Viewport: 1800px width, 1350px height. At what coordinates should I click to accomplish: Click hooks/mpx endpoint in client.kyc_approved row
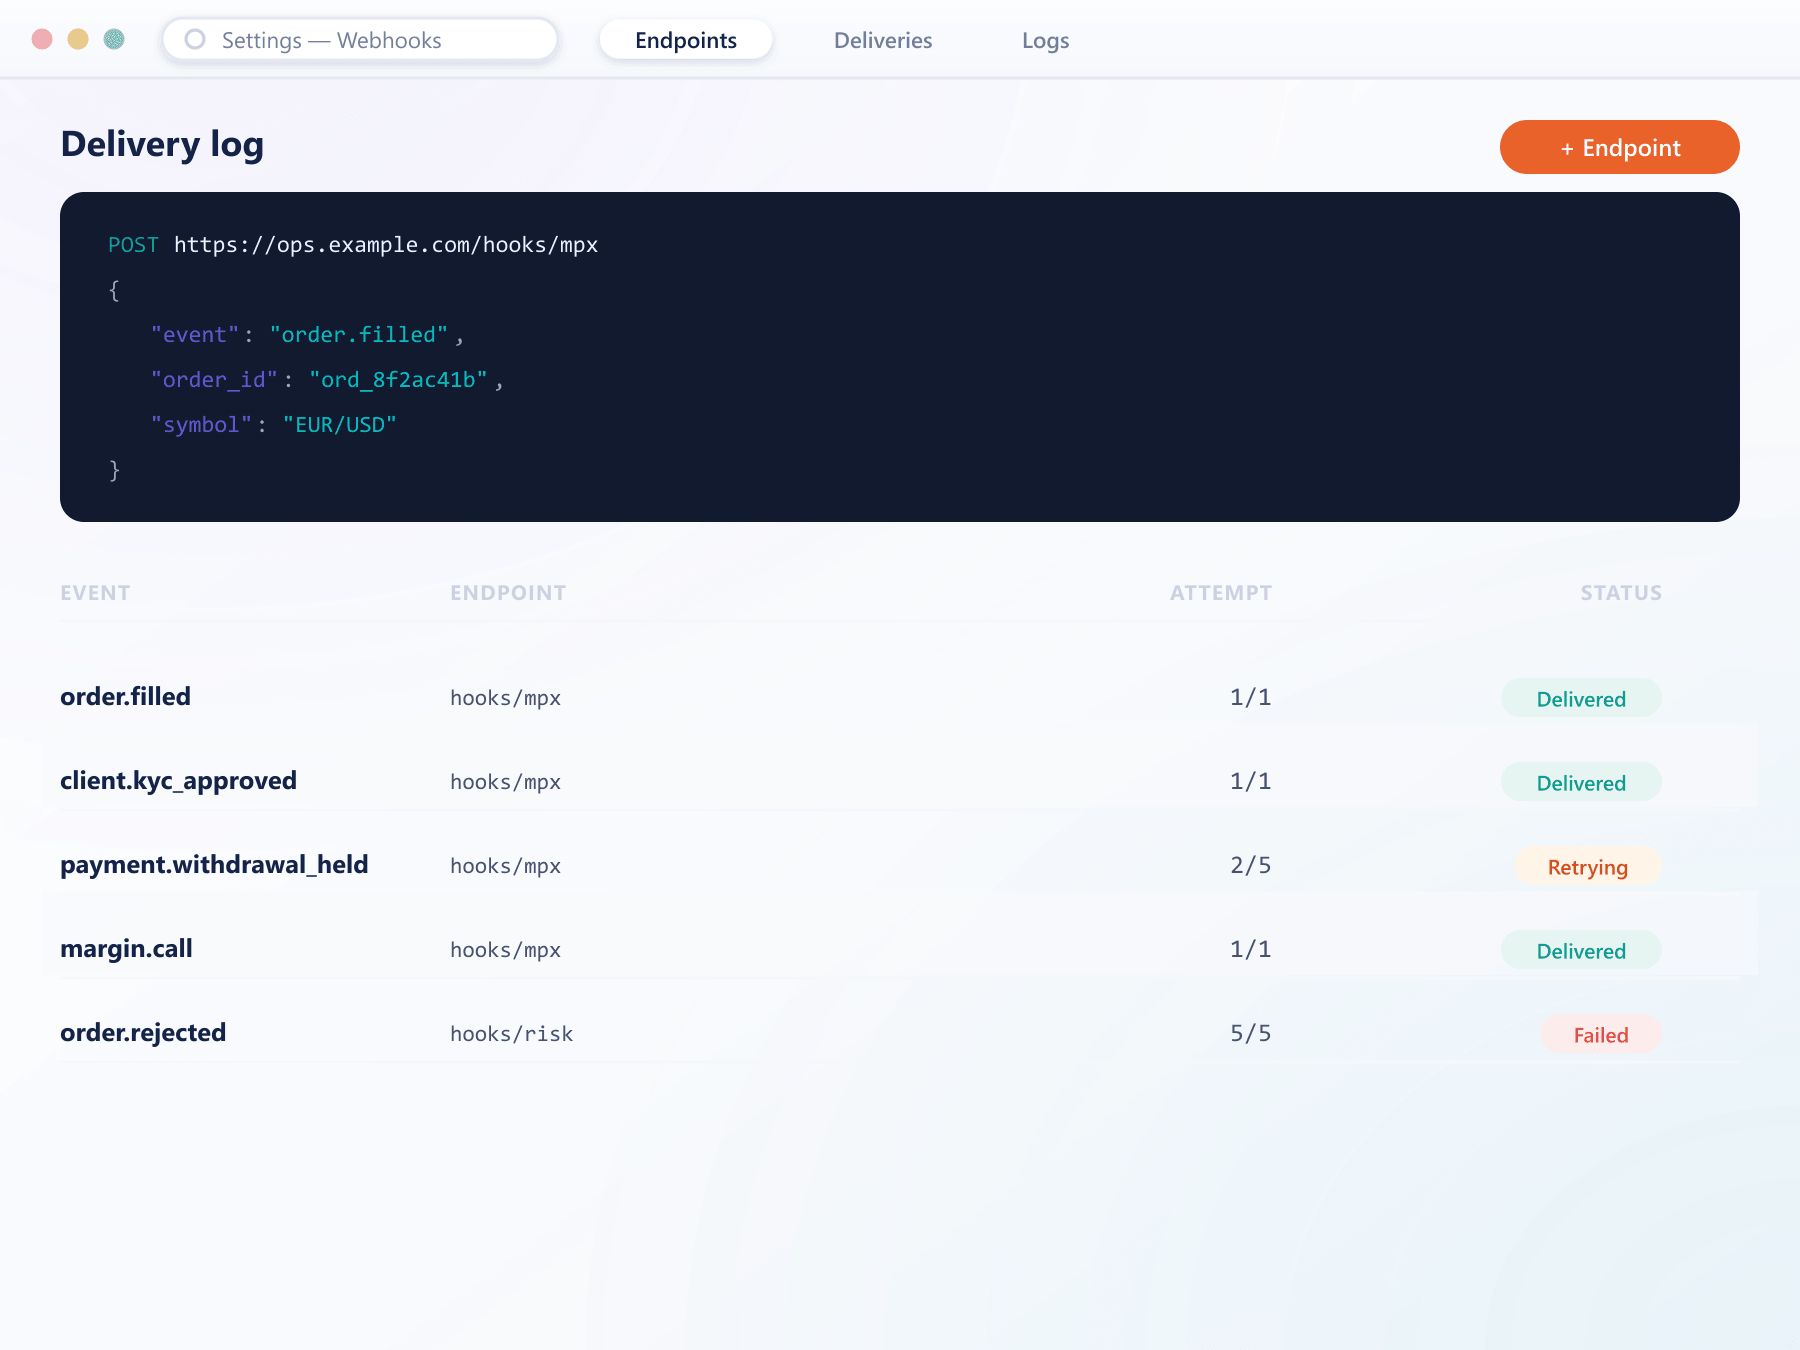[505, 782]
